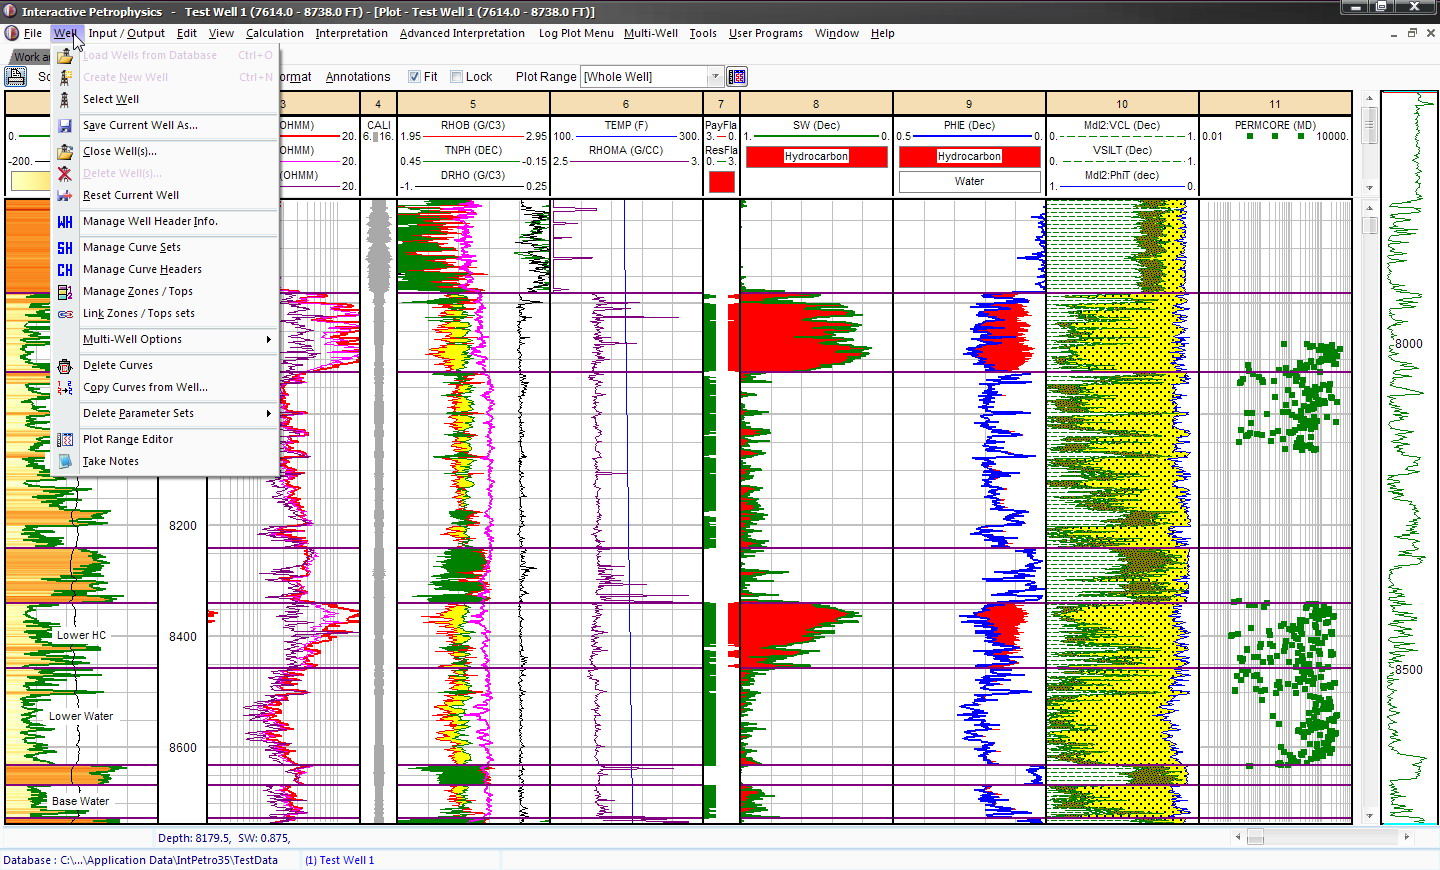This screenshot has height=870, width=1440.
Task: Choose Take Notes entry
Action: pos(165,461)
